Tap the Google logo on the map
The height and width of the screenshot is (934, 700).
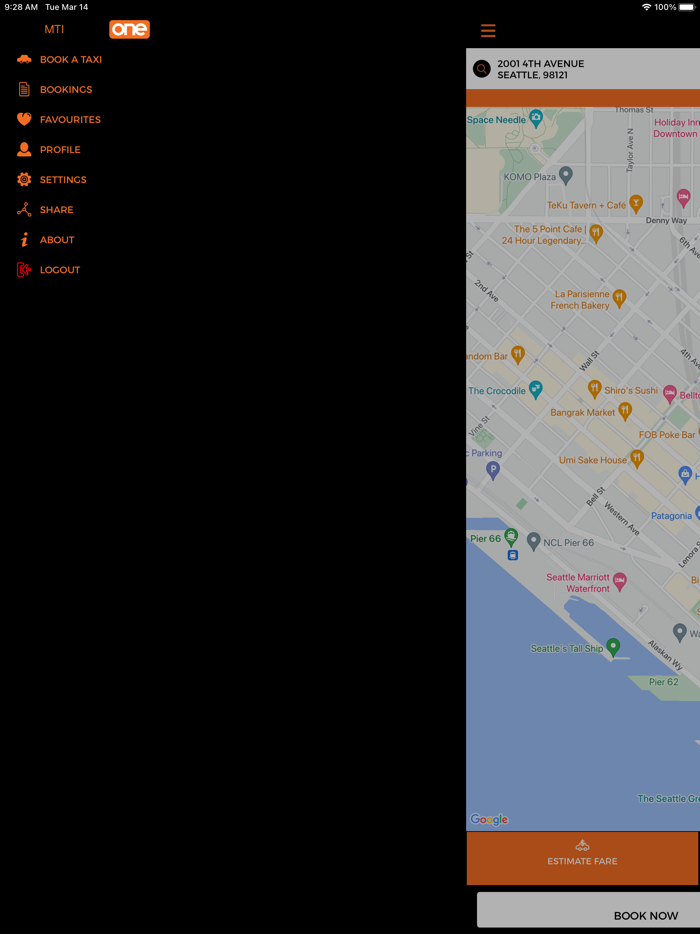coord(489,820)
